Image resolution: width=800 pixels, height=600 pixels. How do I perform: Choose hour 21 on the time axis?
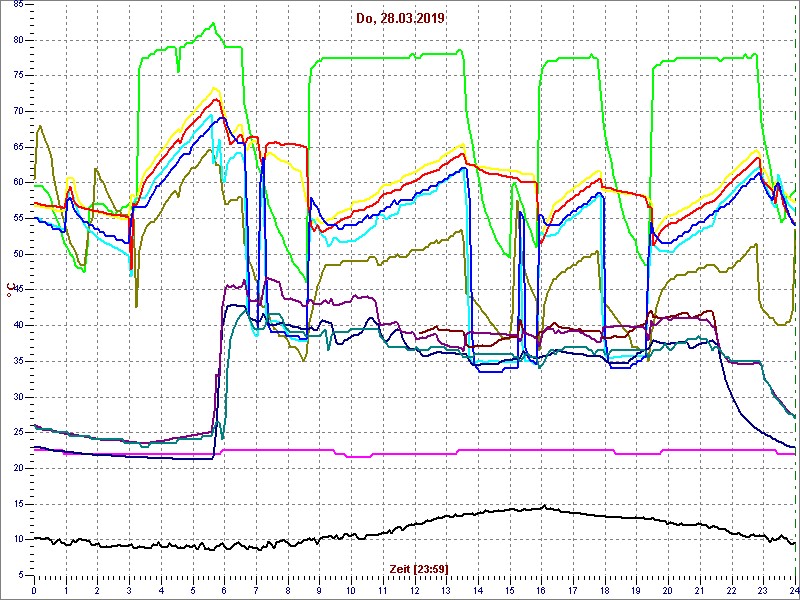(698, 589)
